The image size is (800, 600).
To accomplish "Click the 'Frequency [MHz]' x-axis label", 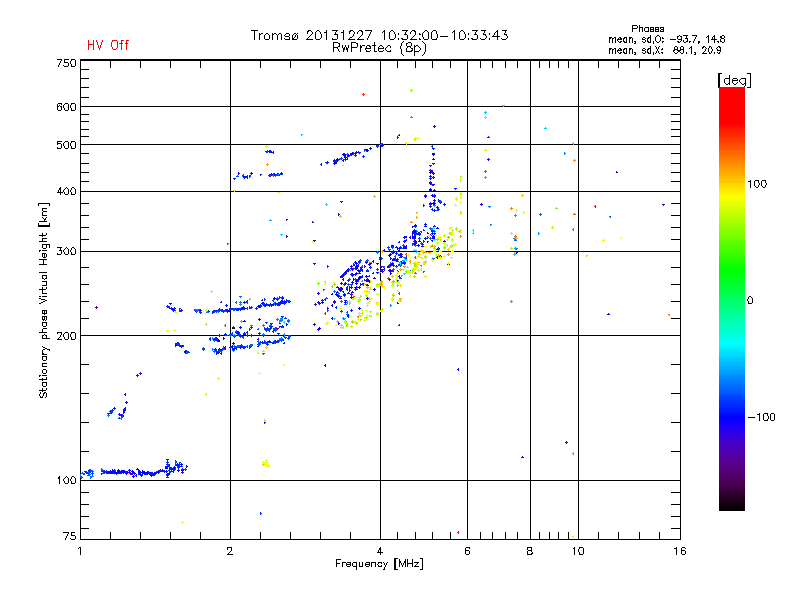I will pos(379,564).
